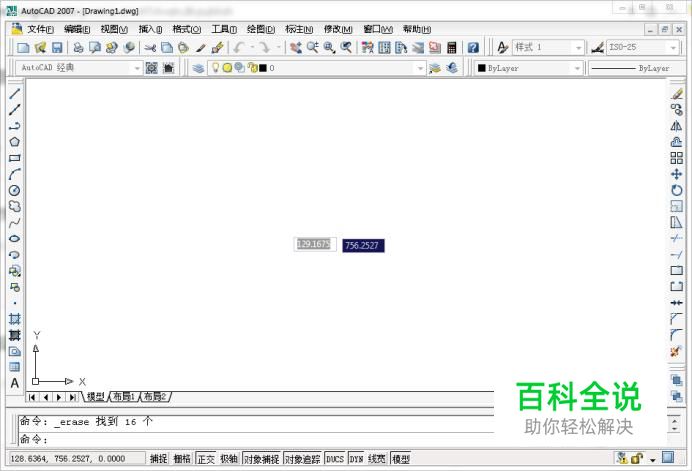
Task: Toggle 线宽 lineweight display
Action: click(377, 459)
